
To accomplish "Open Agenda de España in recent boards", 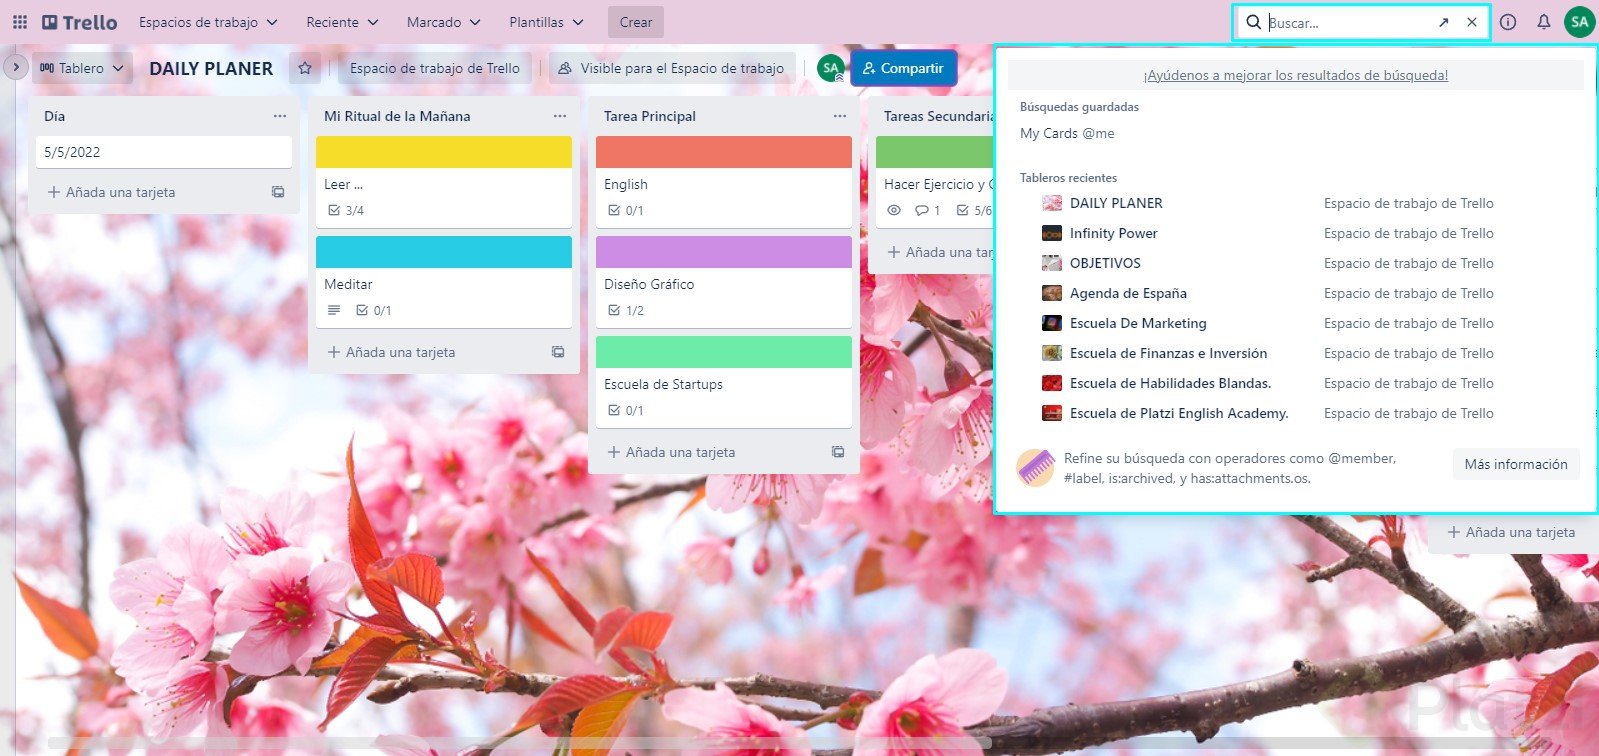I will point(1128,293).
